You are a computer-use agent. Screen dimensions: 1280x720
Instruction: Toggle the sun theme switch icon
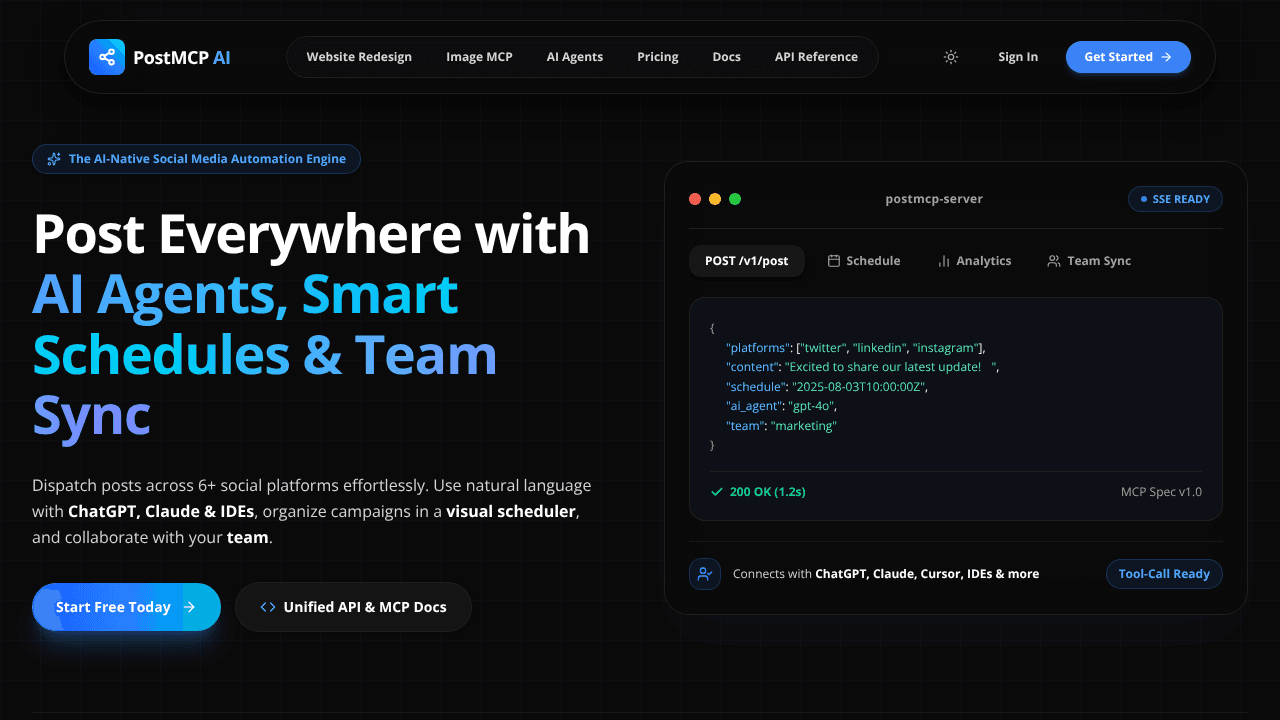[x=951, y=57]
